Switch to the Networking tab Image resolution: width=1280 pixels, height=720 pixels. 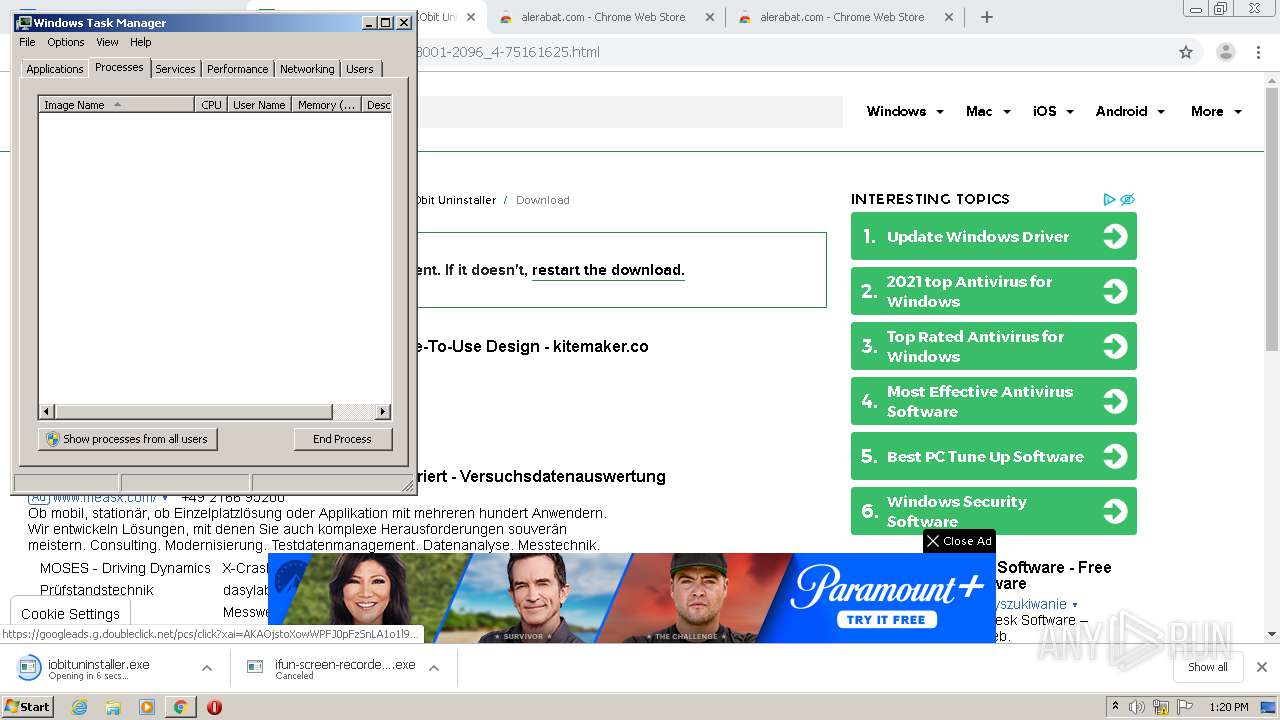pyautogui.click(x=307, y=69)
